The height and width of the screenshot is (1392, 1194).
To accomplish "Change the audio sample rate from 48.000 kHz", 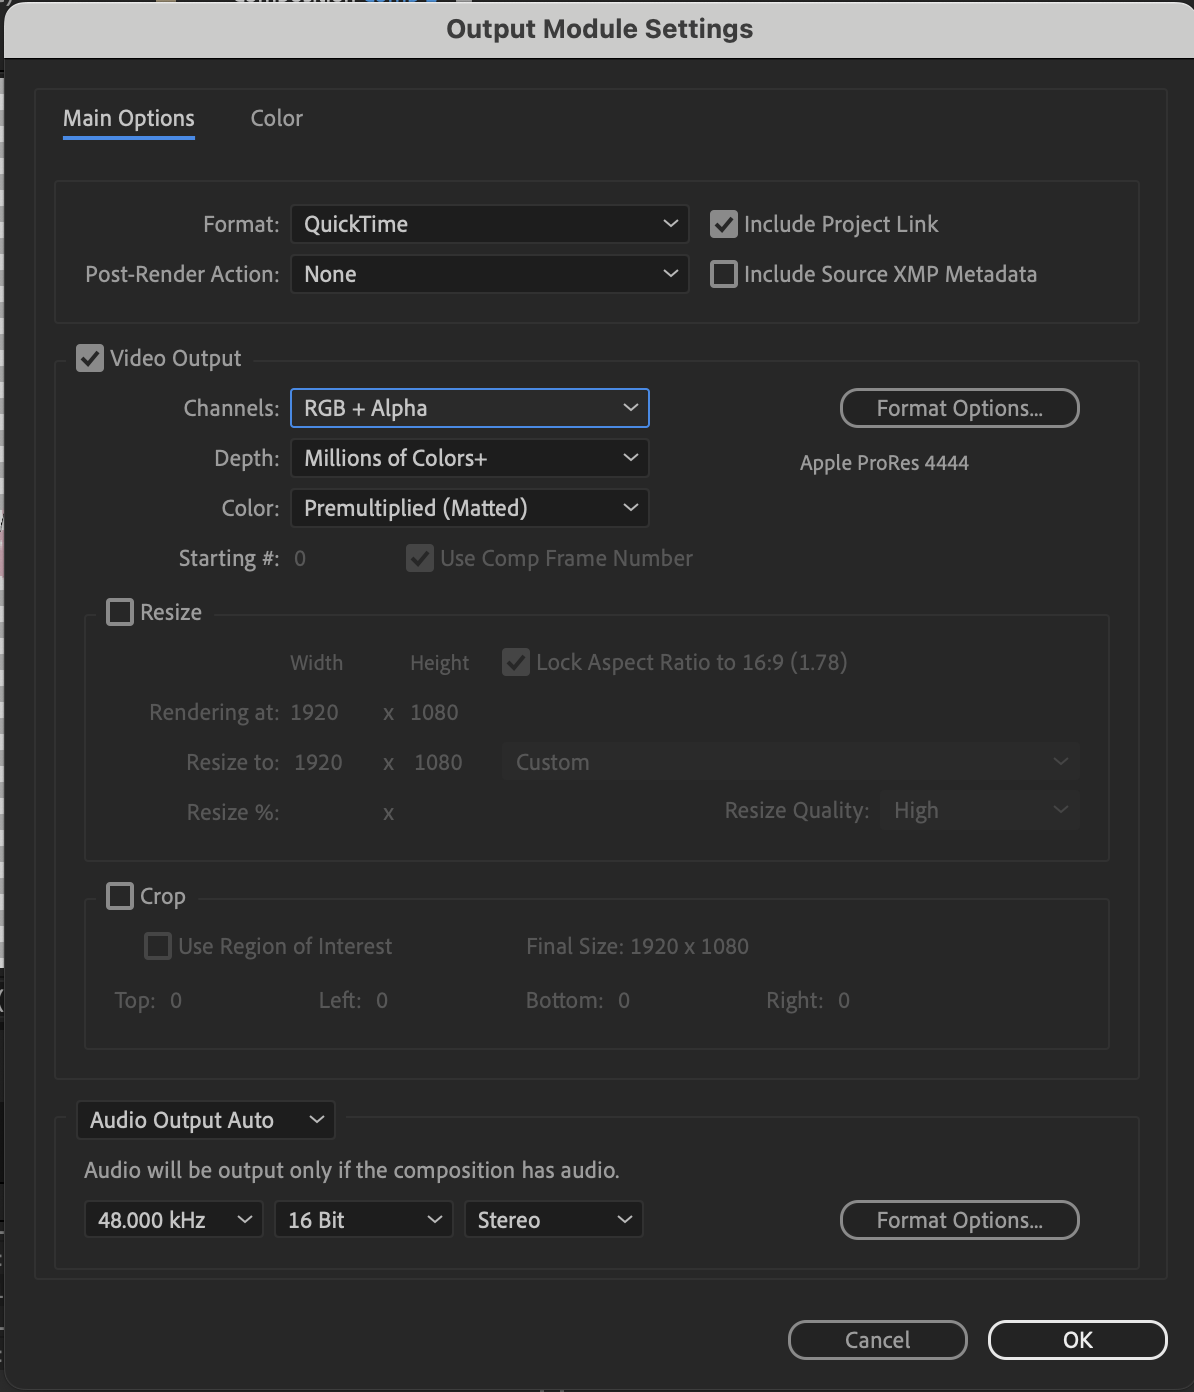I will pyautogui.click(x=172, y=1219).
